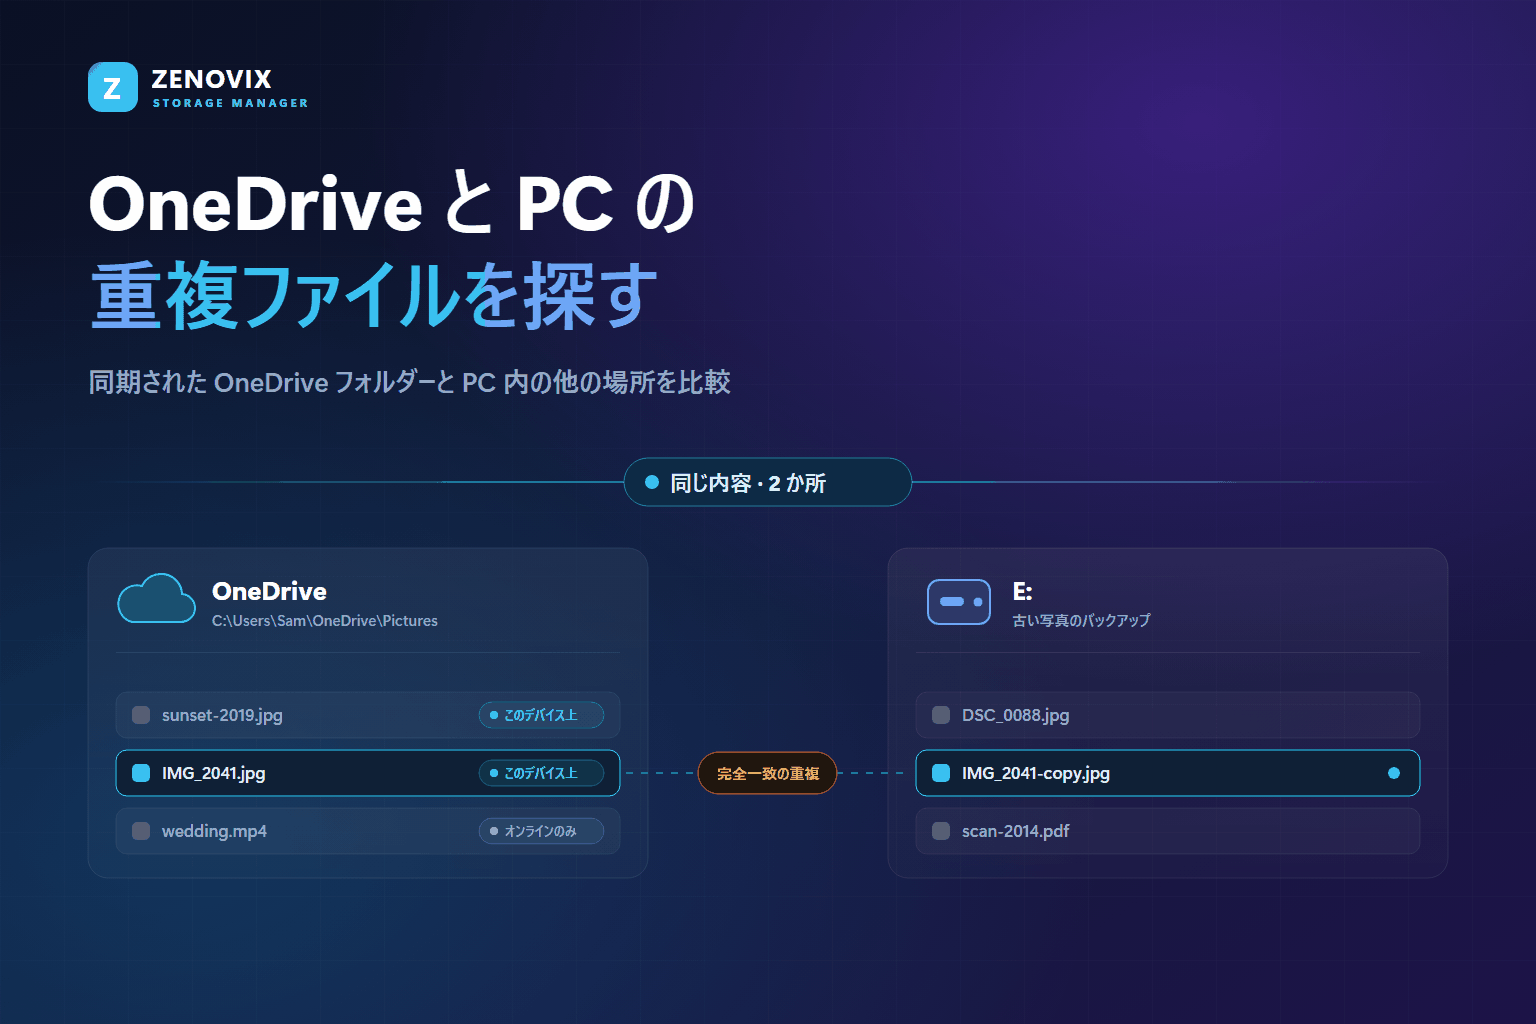Click the OneDrive panel title

pos(269,591)
